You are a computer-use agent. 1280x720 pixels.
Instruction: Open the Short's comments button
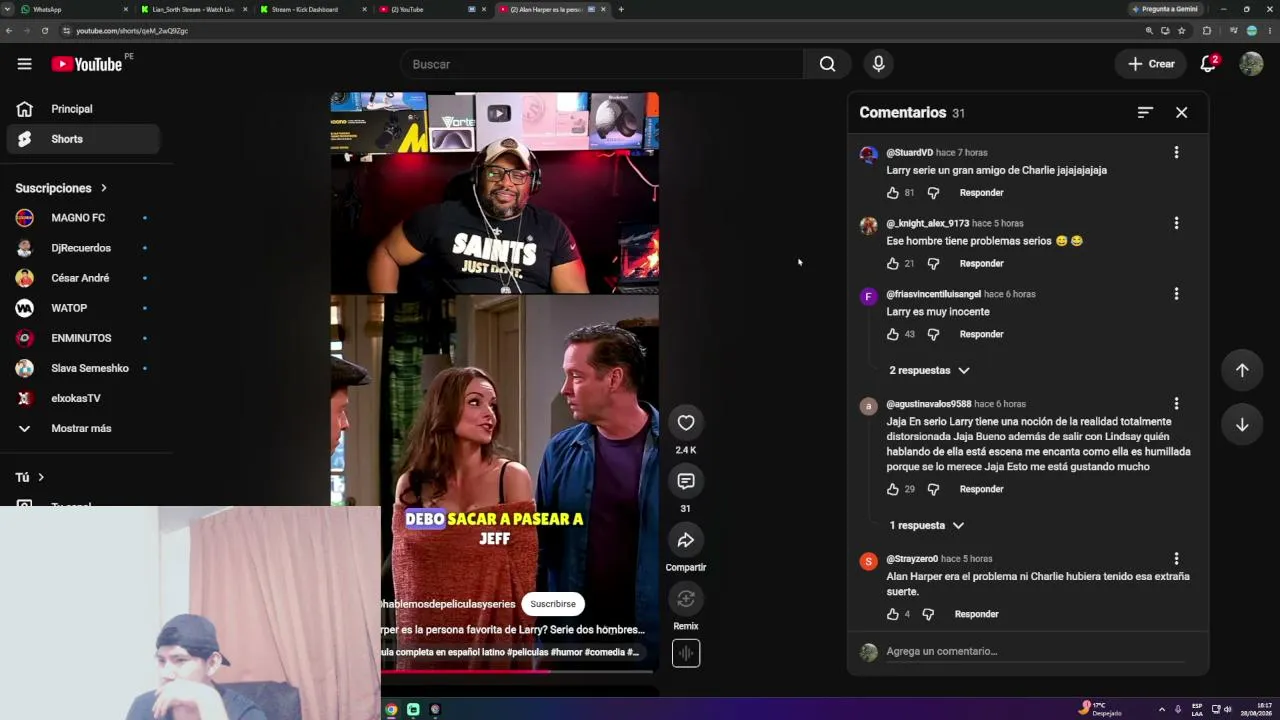click(686, 482)
